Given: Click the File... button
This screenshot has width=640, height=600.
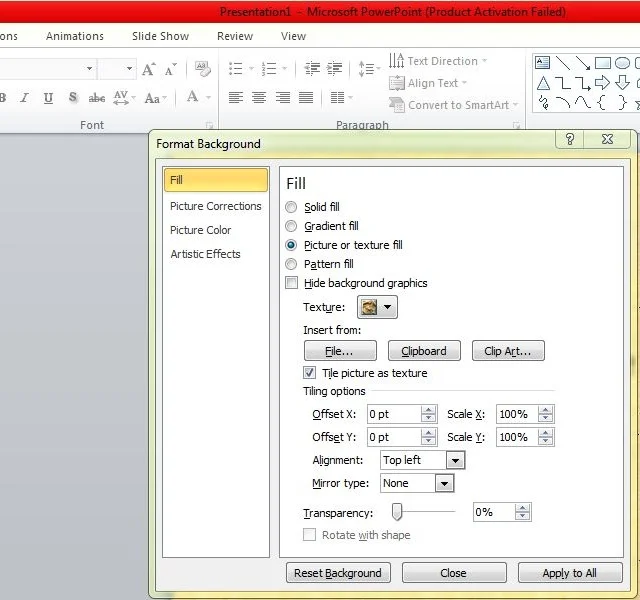Looking at the screenshot, I should [x=340, y=351].
